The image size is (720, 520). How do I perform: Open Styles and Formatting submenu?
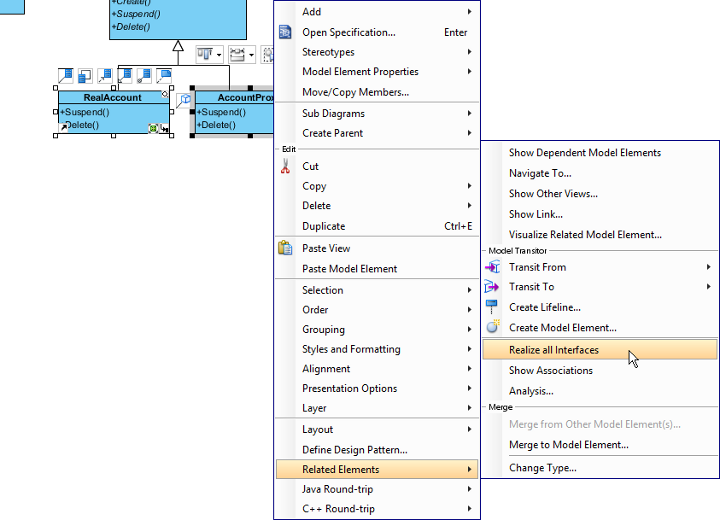[377, 349]
